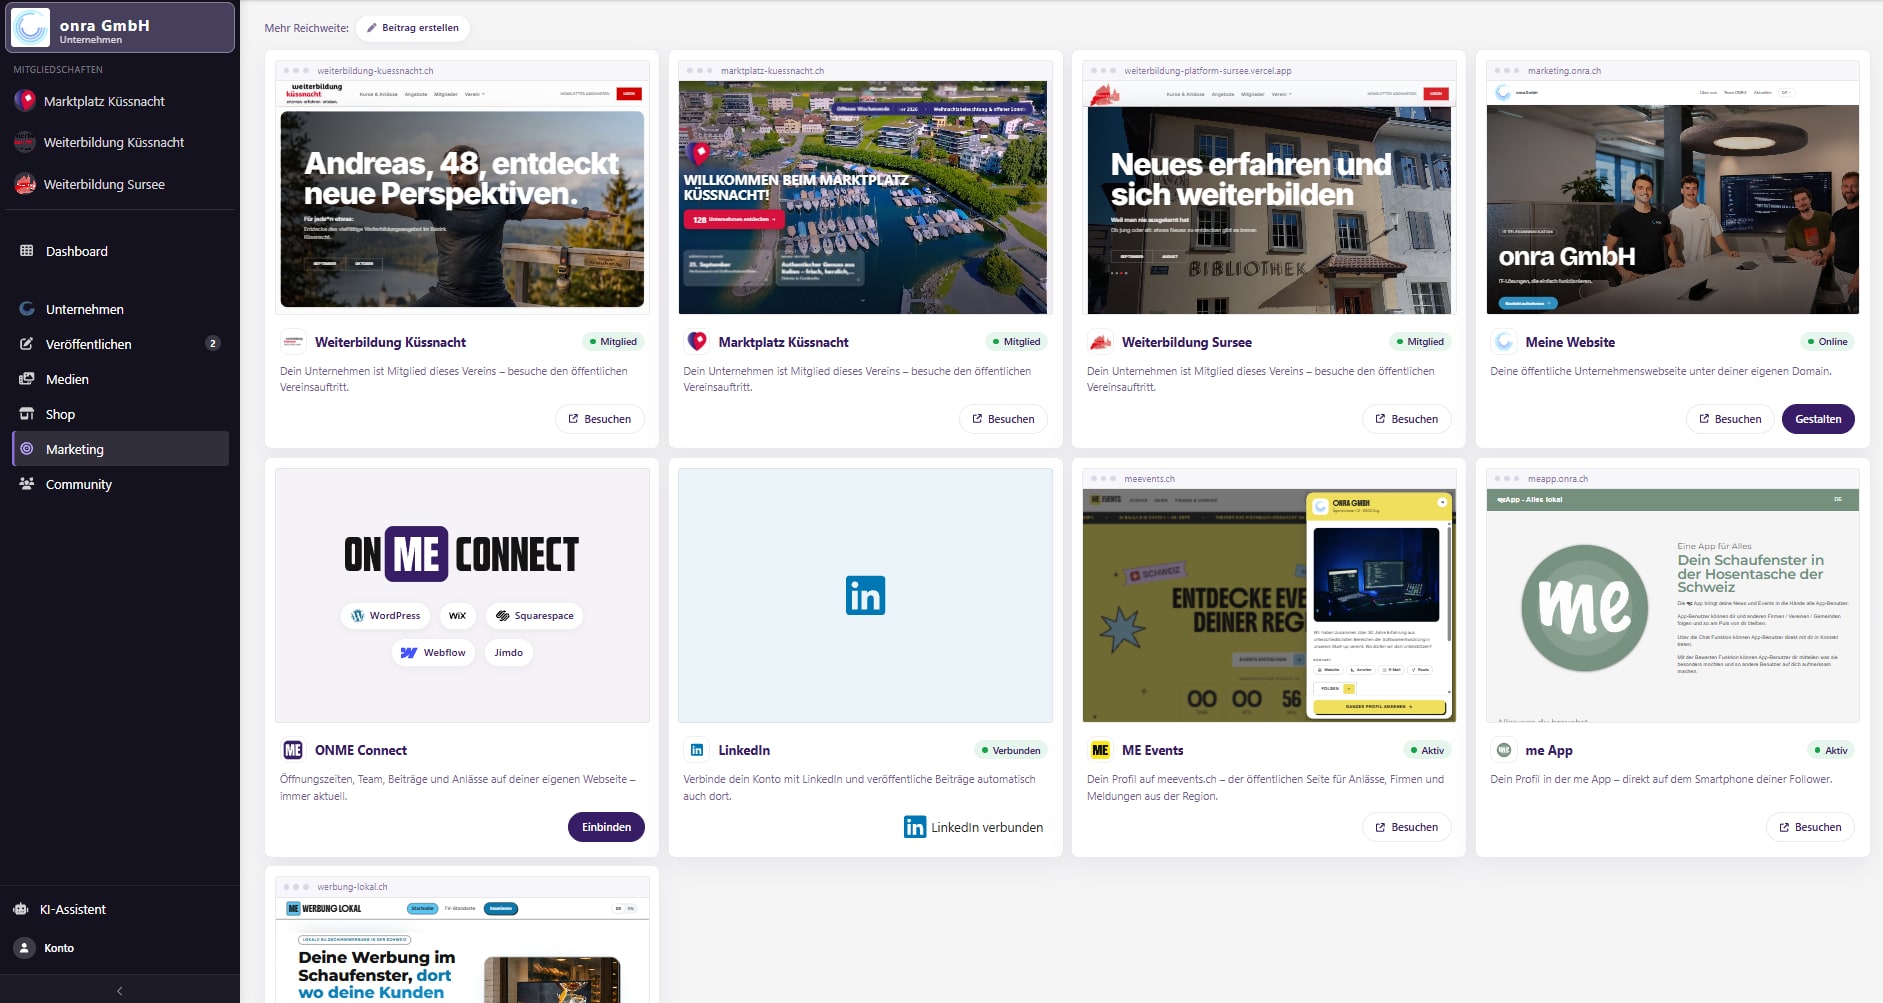Open the ME Events site preview thumbnail
Screen dimensions: 1883x1003
tap(1269, 596)
